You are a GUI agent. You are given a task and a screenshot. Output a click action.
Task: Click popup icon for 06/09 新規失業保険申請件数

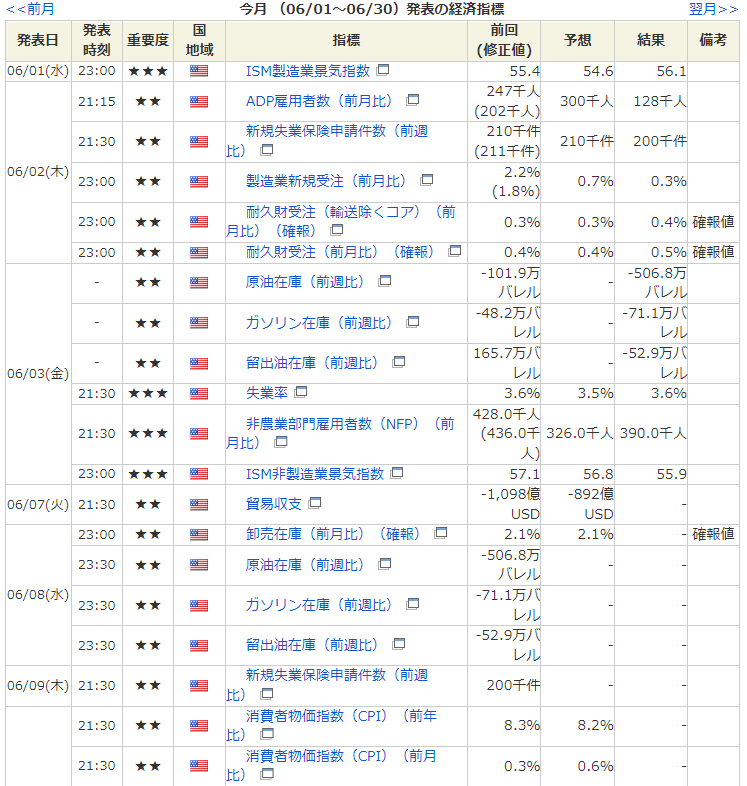(267, 694)
